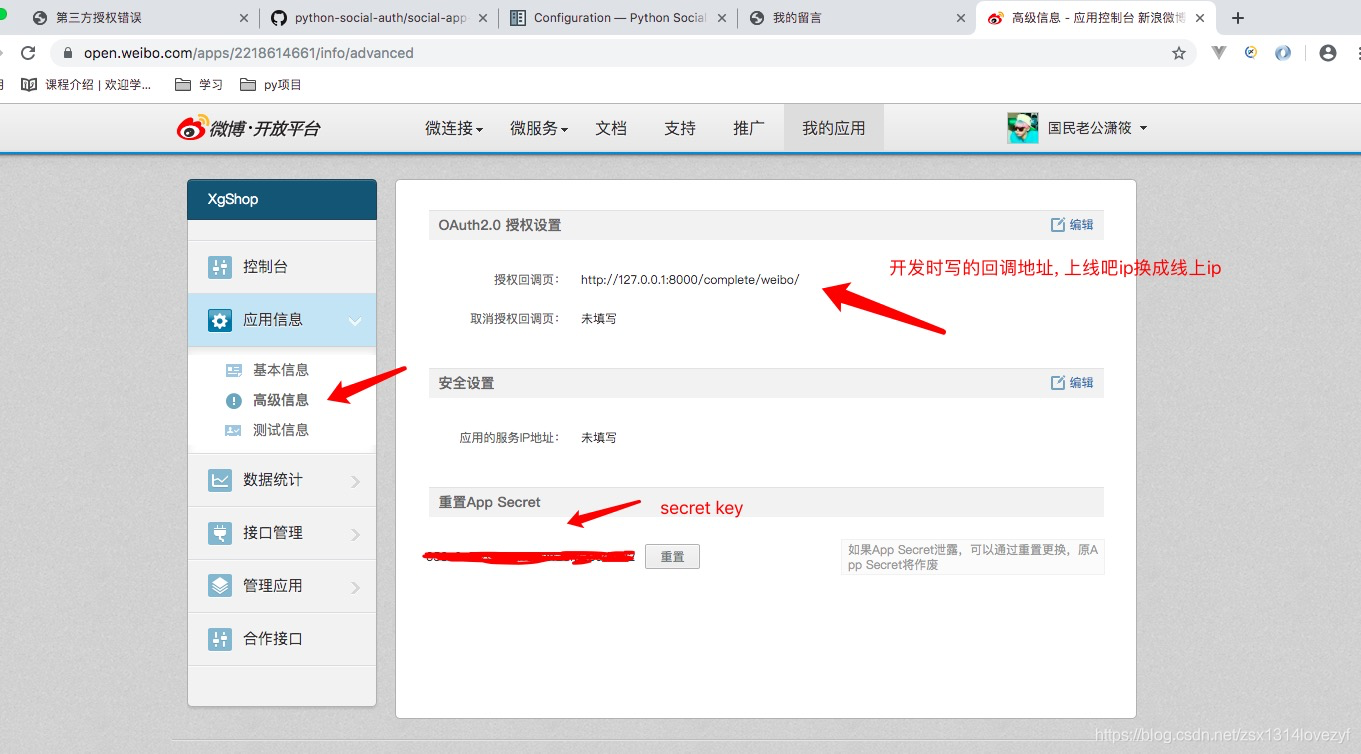Select 高级信息 in the sidebar
This screenshot has height=754, width=1361.
coord(281,400)
